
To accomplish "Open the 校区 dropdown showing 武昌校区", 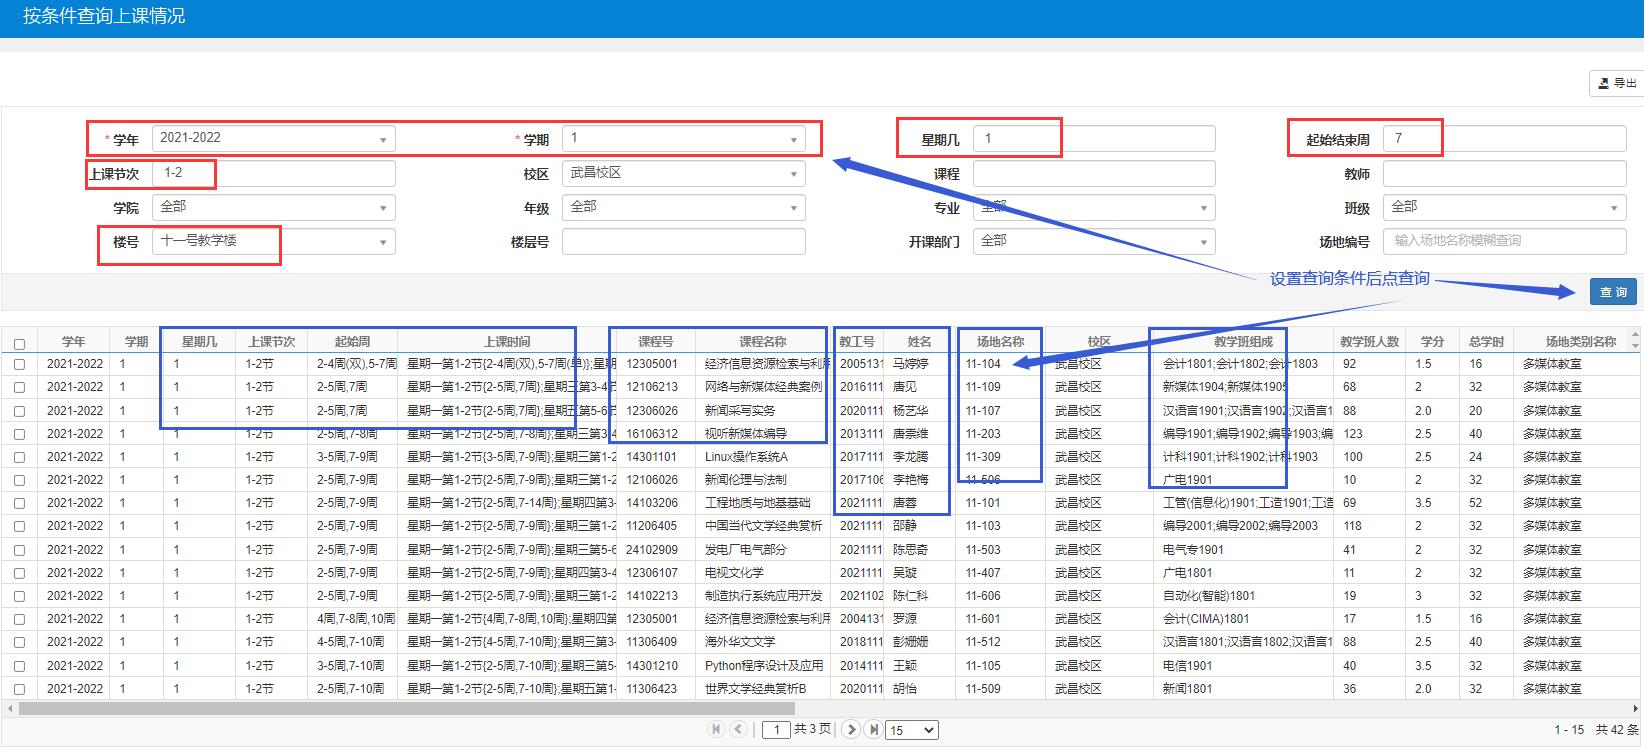I will pos(683,174).
